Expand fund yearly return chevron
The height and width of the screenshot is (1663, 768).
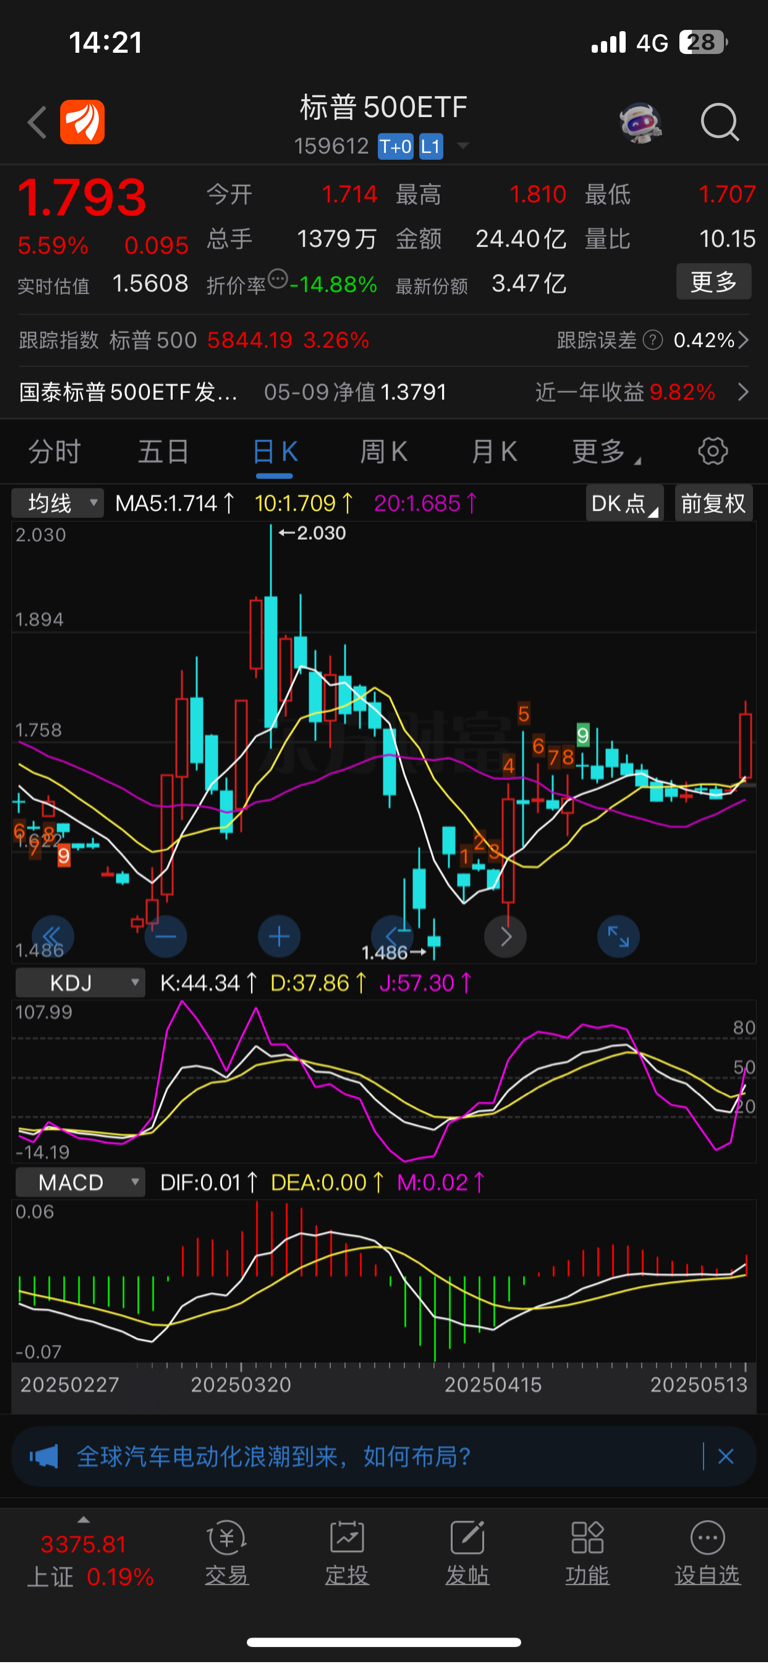(x=743, y=392)
